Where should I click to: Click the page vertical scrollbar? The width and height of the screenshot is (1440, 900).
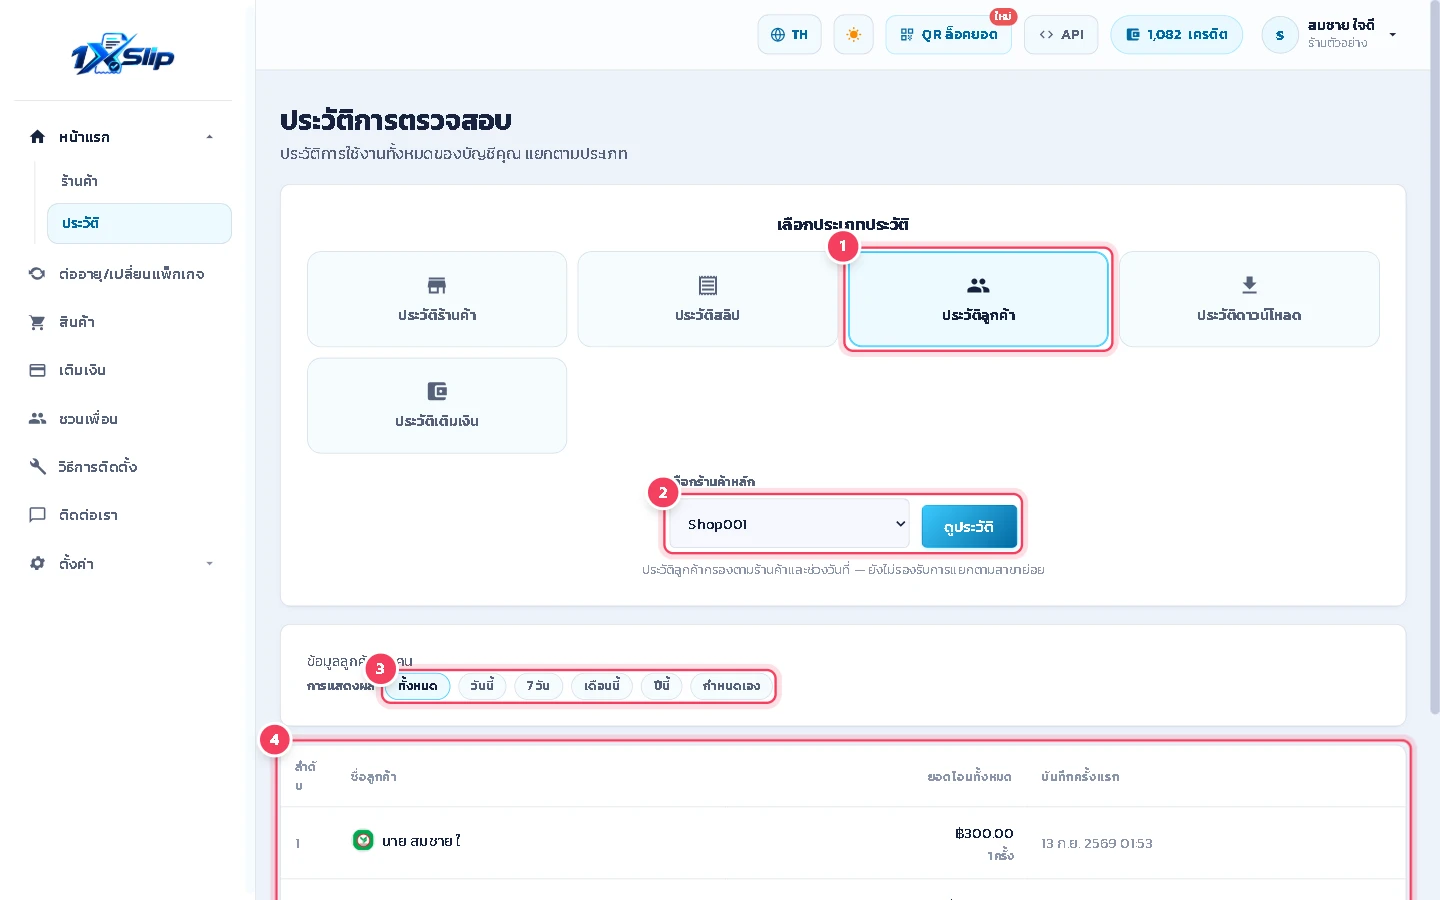tap(1435, 357)
